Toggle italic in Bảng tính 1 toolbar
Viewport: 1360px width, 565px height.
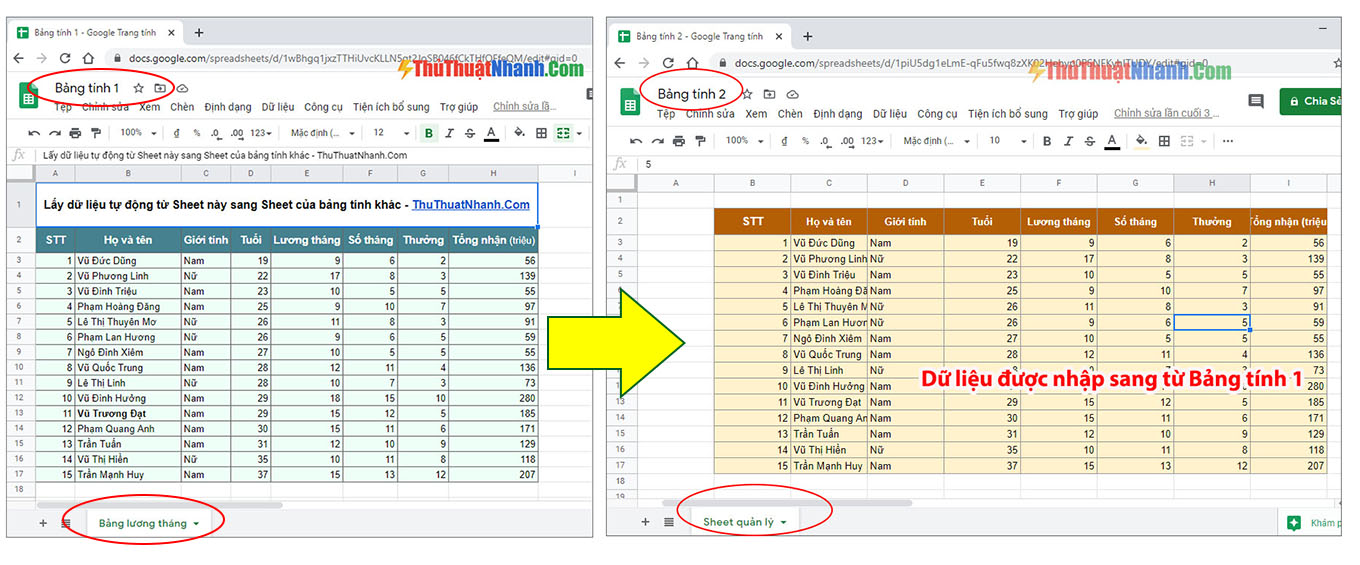tap(450, 133)
